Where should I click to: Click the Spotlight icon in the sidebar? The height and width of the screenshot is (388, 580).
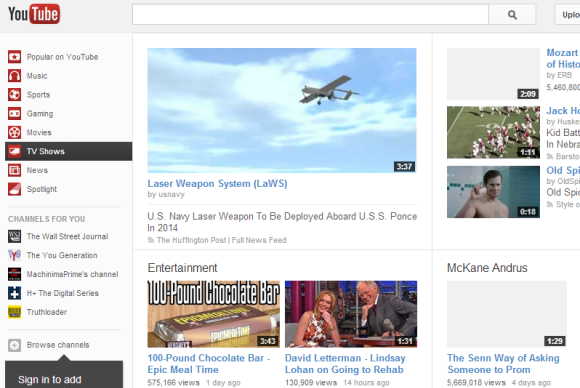14,189
